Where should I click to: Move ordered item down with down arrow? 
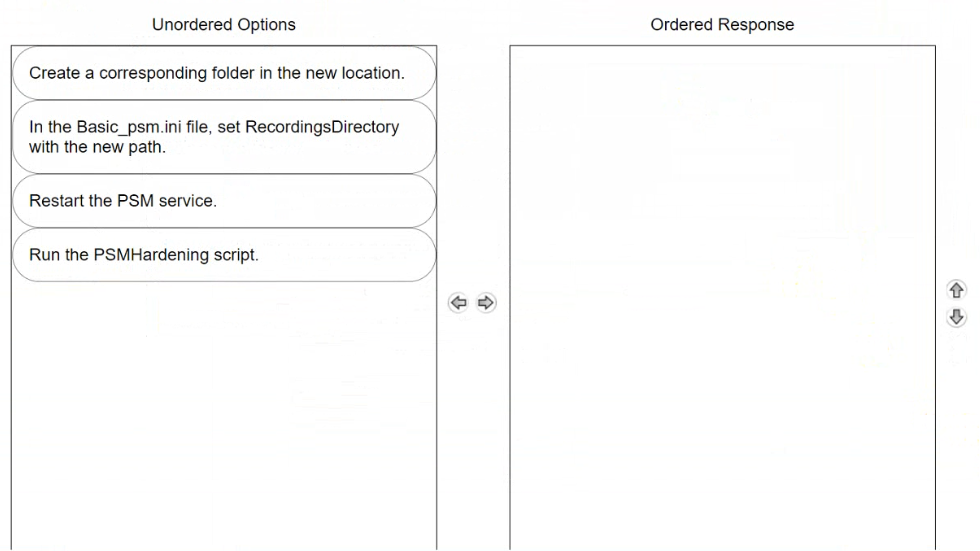956,317
